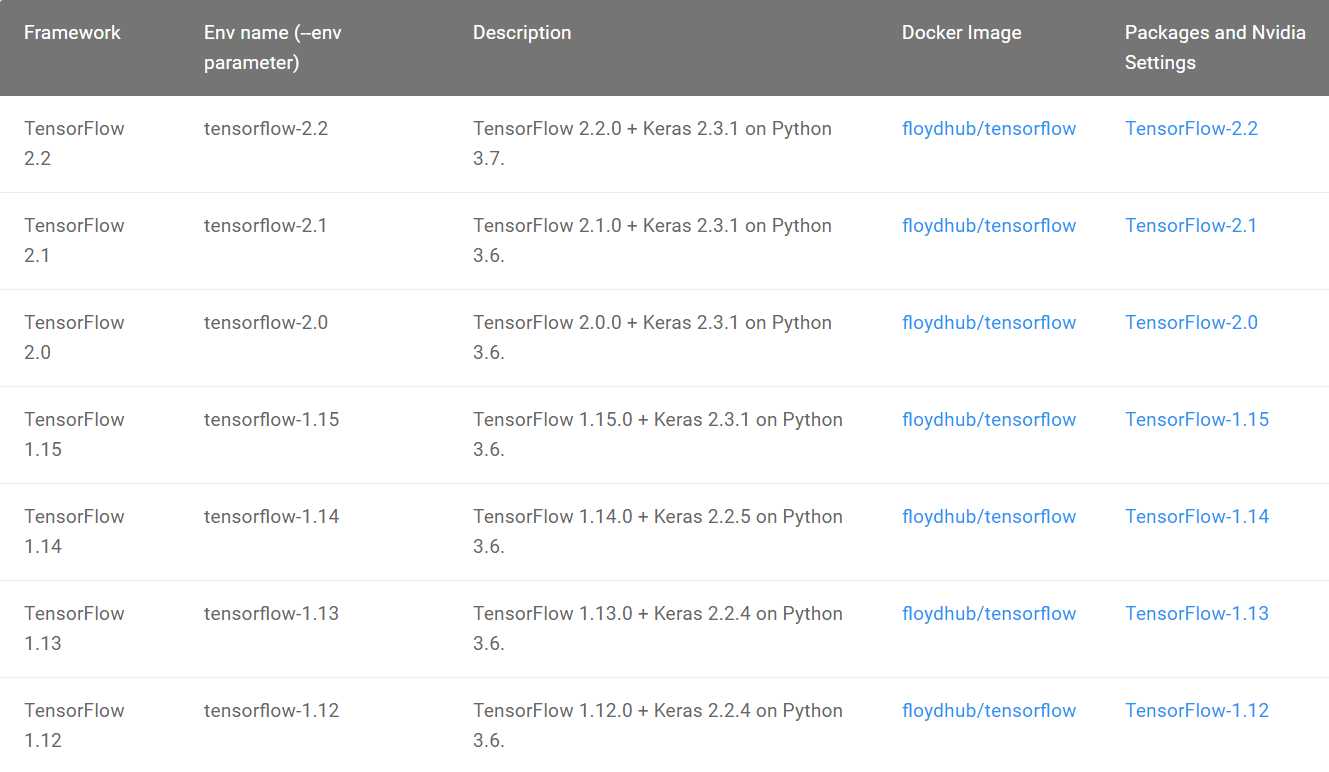
Task: Open the TensorFlow-2.0 packages link
Action: click(x=1191, y=323)
